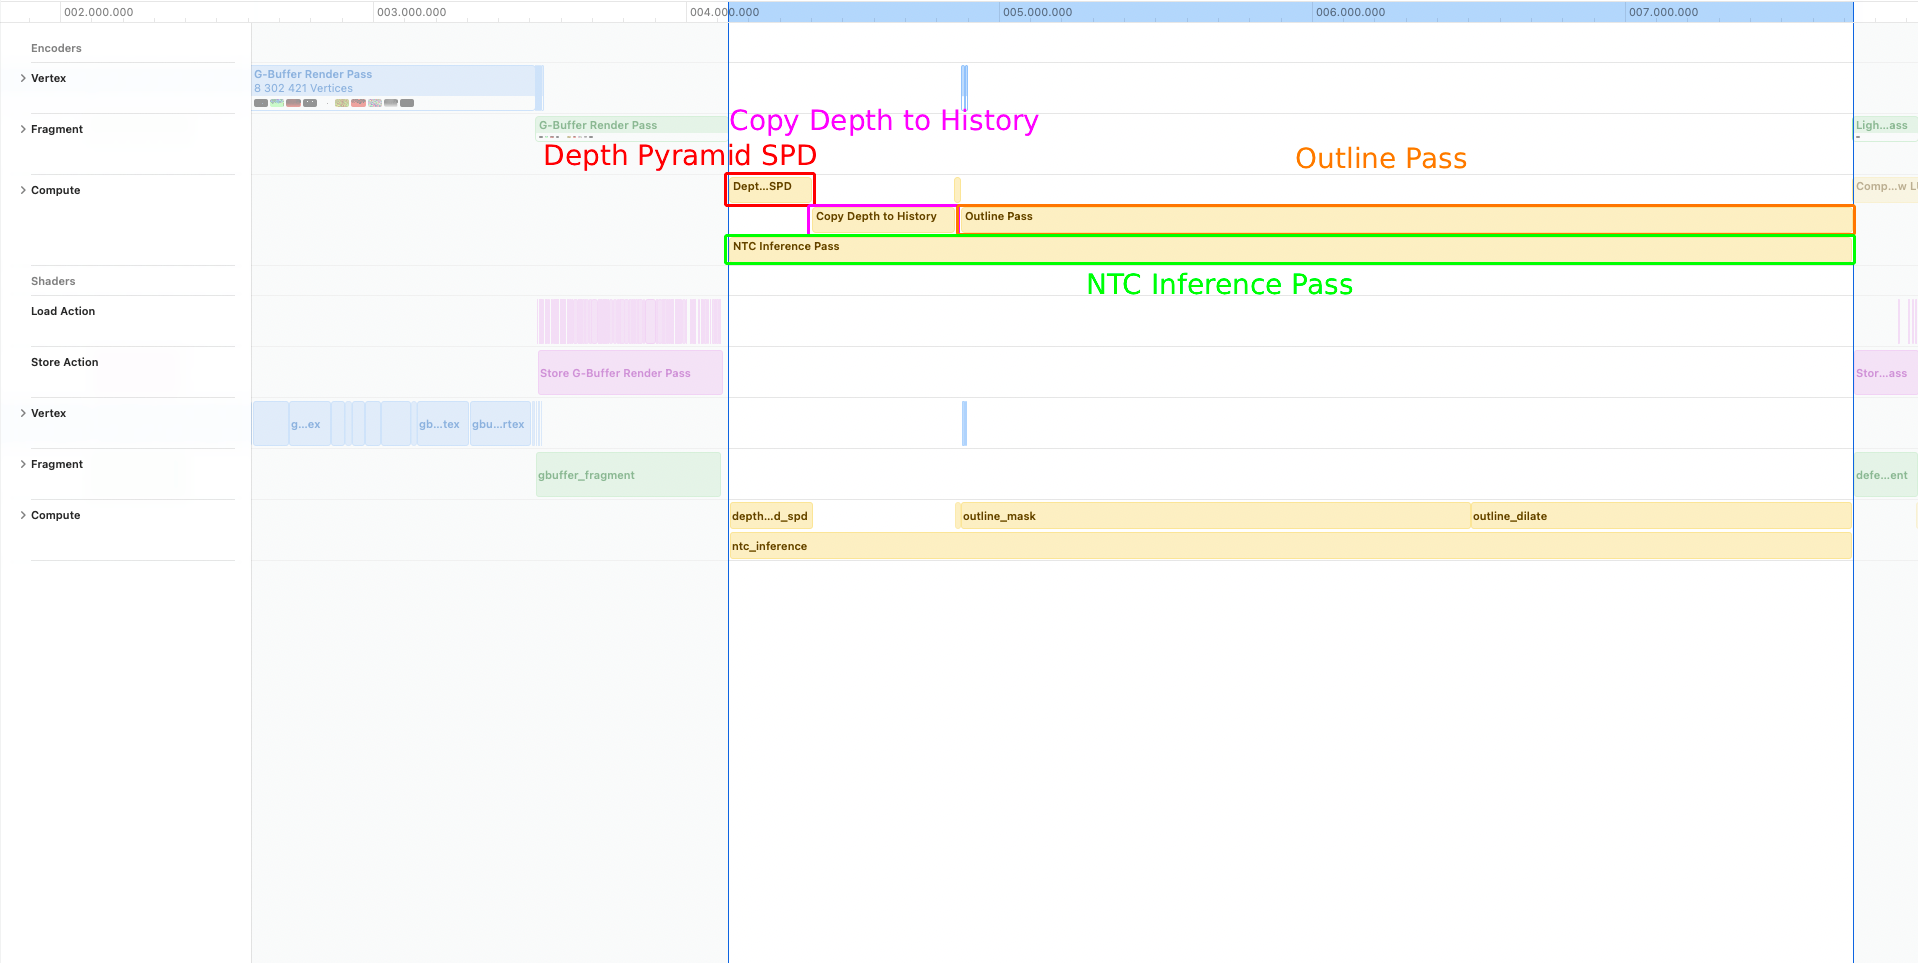
Task: Select the Stor...ass store action block
Action: click(x=1885, y=373)
